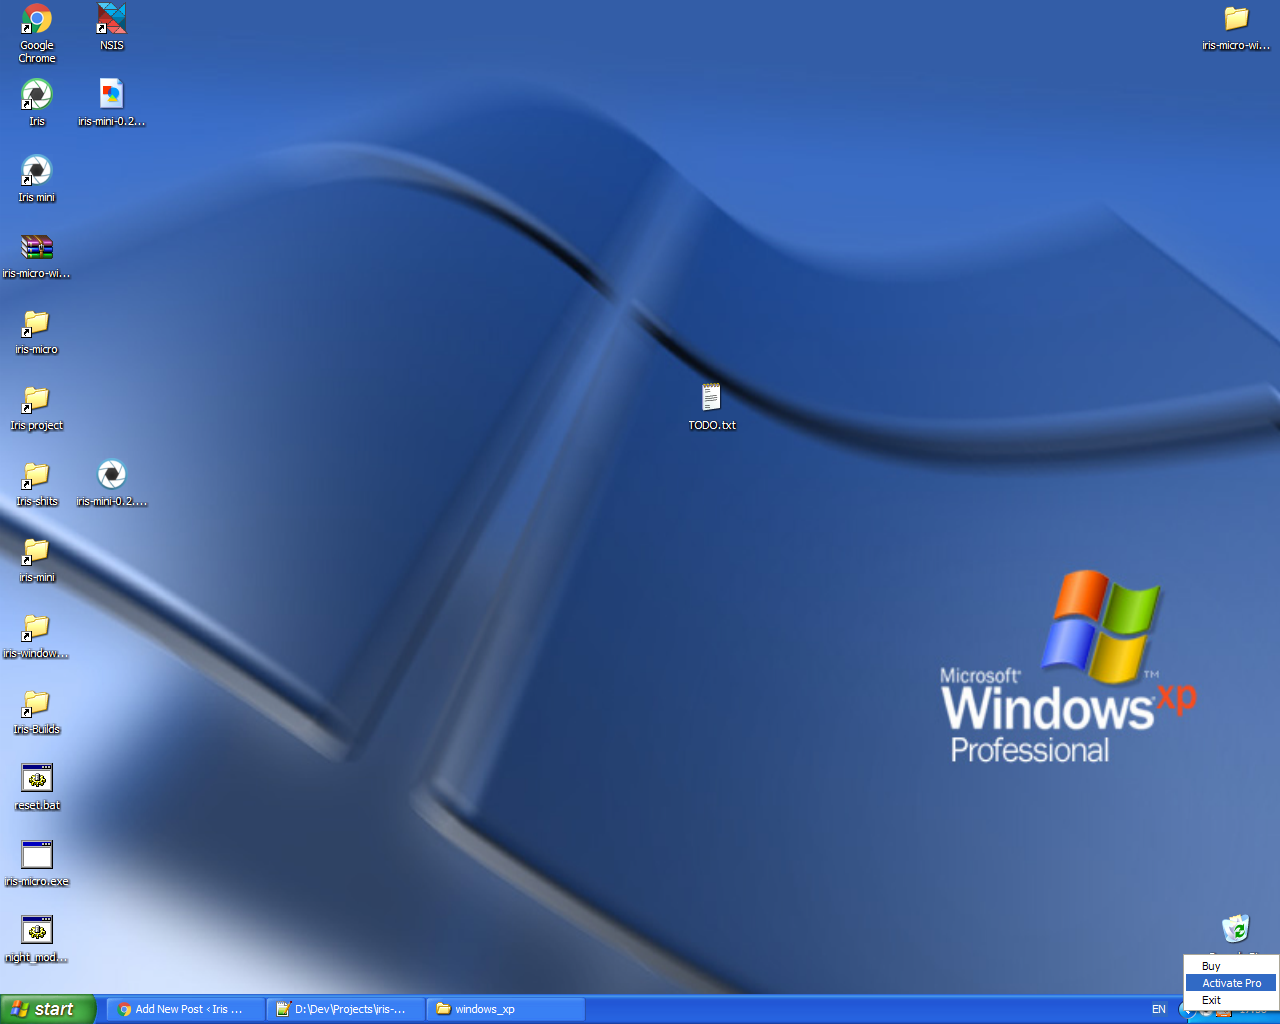Launch the NSIS desktop shortcut
The image size is (1280, 1024).
[112, 26]
